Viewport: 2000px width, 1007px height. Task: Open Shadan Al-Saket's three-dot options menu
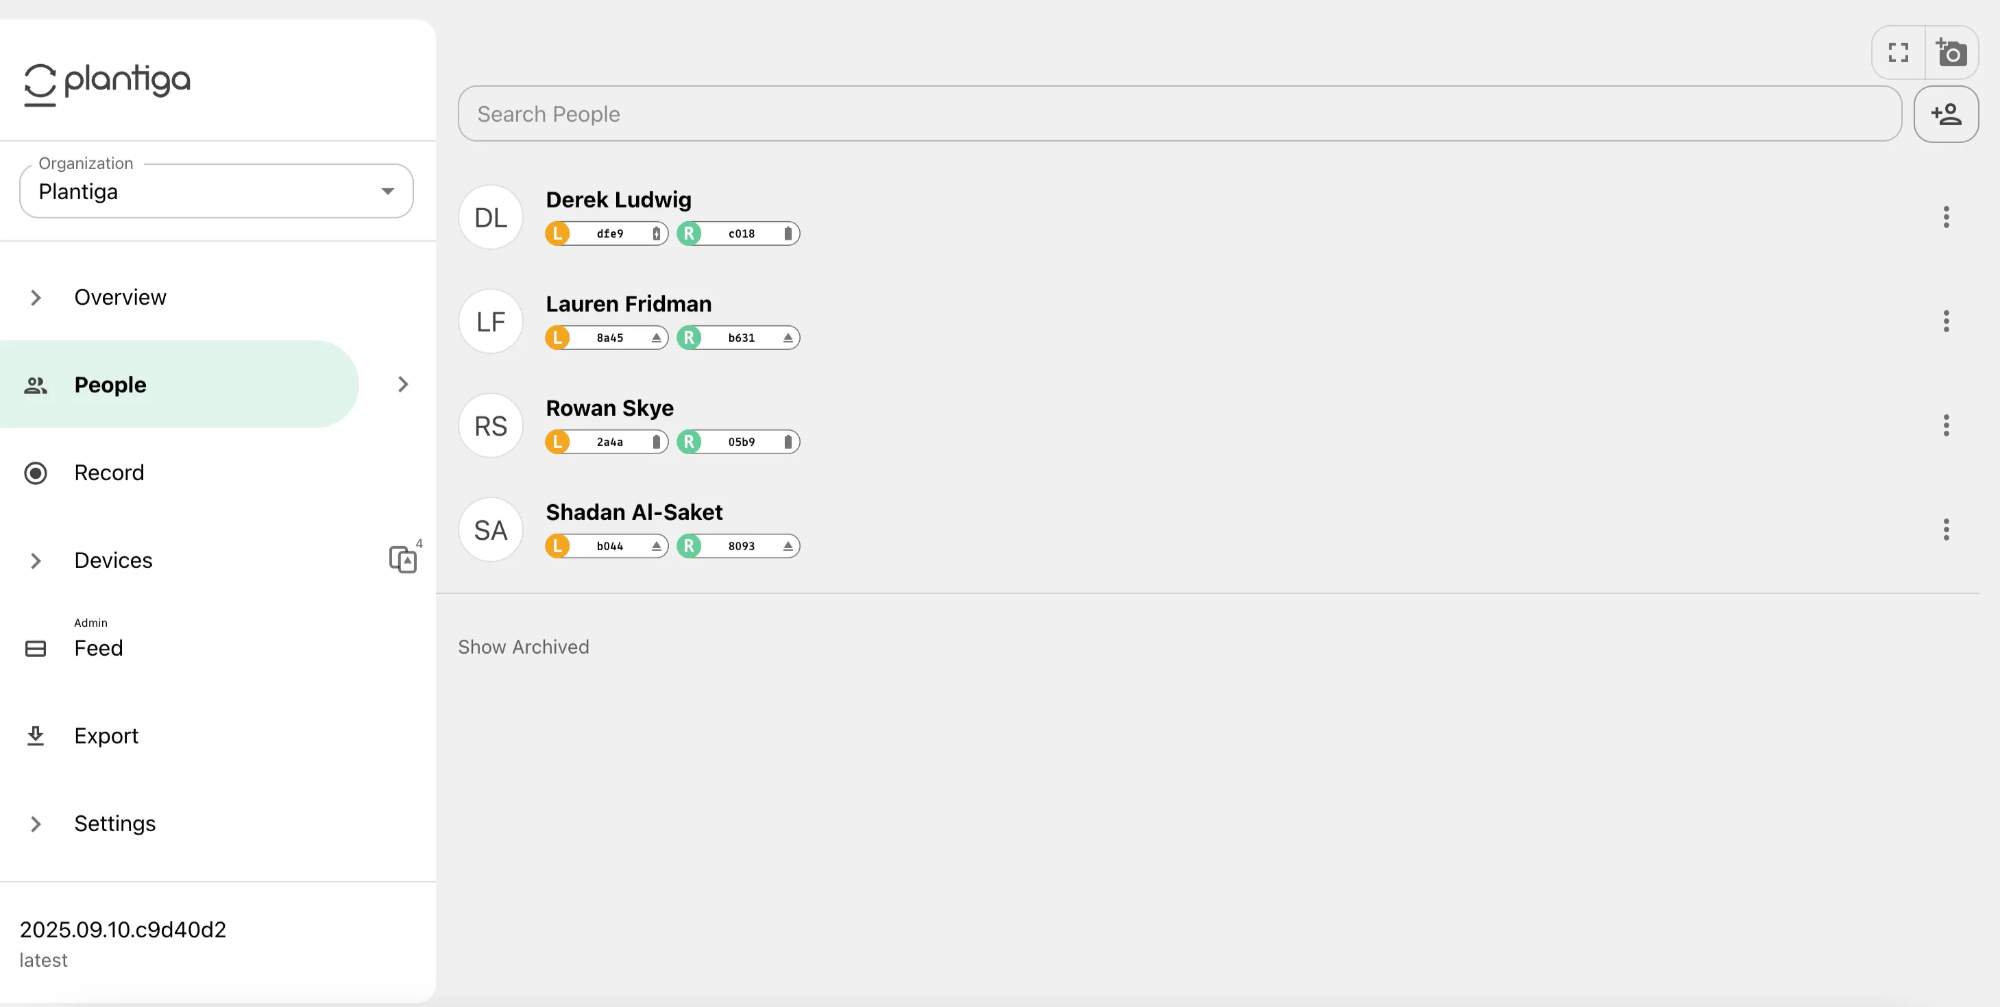[x=1945, y=529]
